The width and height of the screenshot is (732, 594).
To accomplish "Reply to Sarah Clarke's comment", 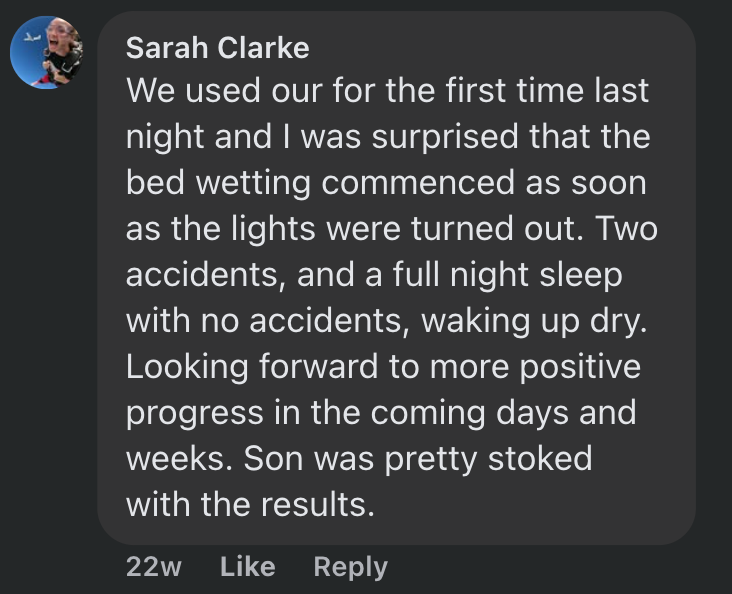I will pyautogui.click(x=350, y=567).
